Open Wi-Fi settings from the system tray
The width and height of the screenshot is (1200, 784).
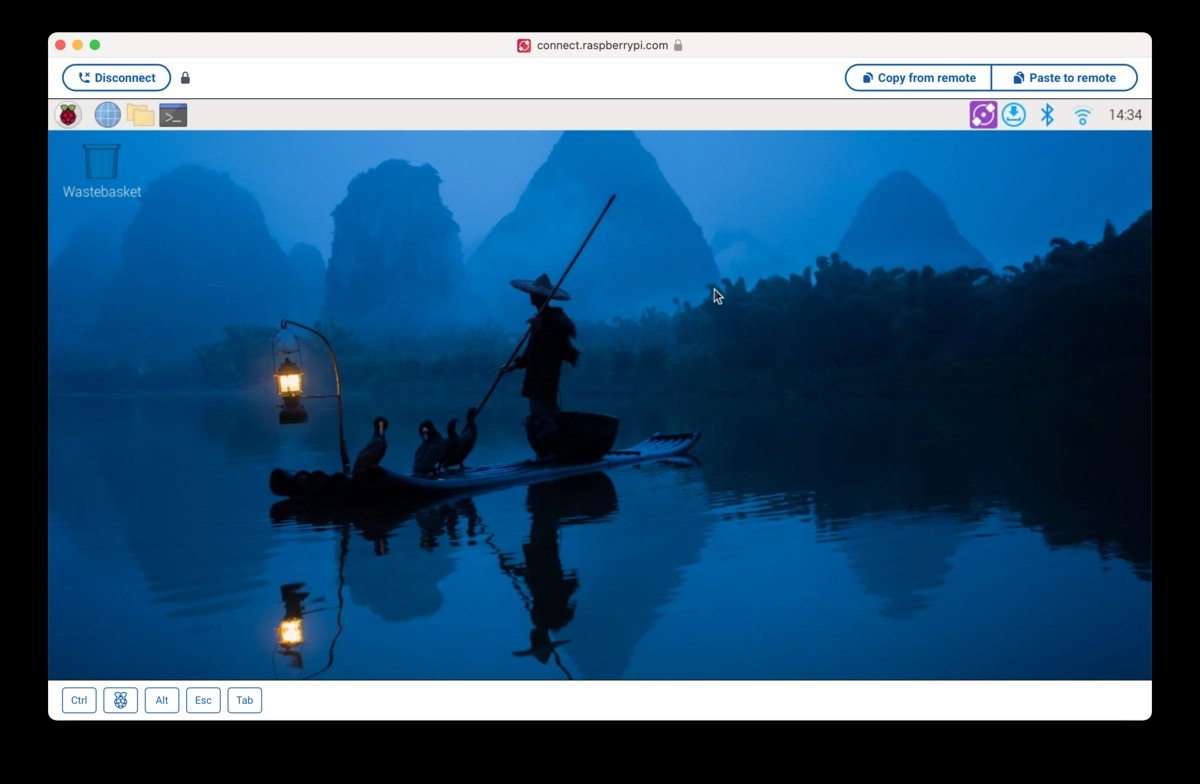pos(1081,114)
